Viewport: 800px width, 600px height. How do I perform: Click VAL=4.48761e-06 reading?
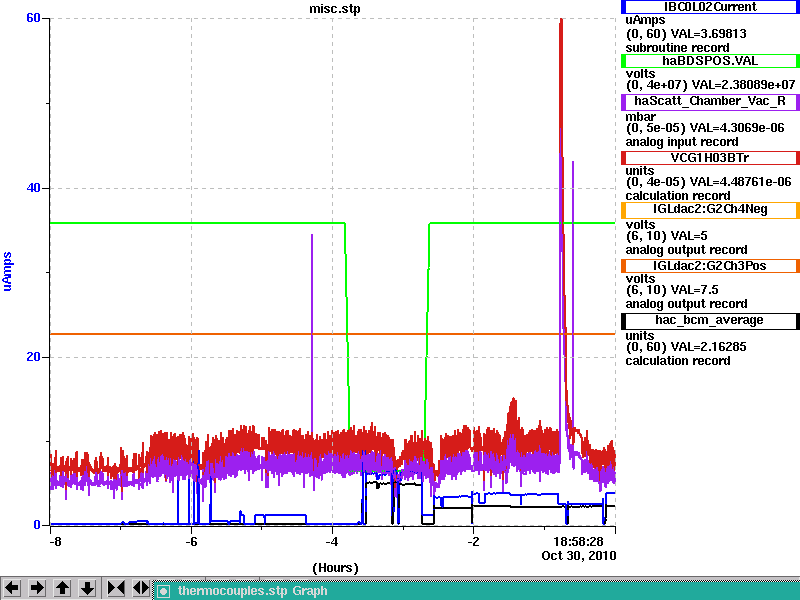tap(741, 182)
